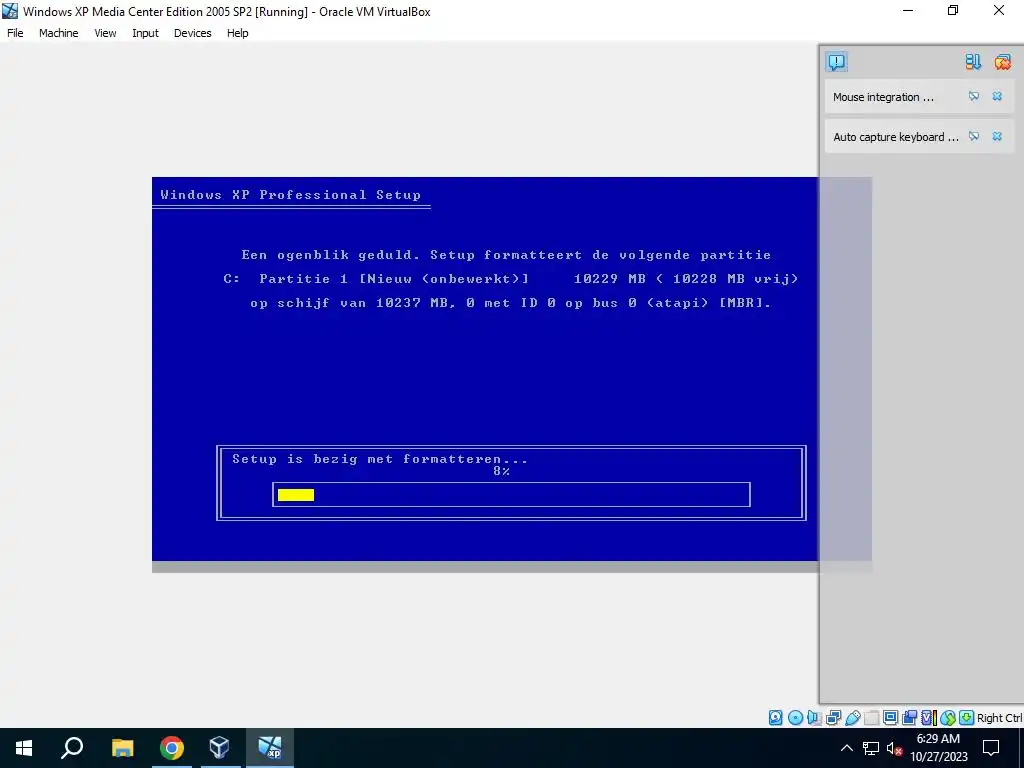Screen dimensions: 1024x768
Task: Click the notification sort order icon
Action: (973, 62)
